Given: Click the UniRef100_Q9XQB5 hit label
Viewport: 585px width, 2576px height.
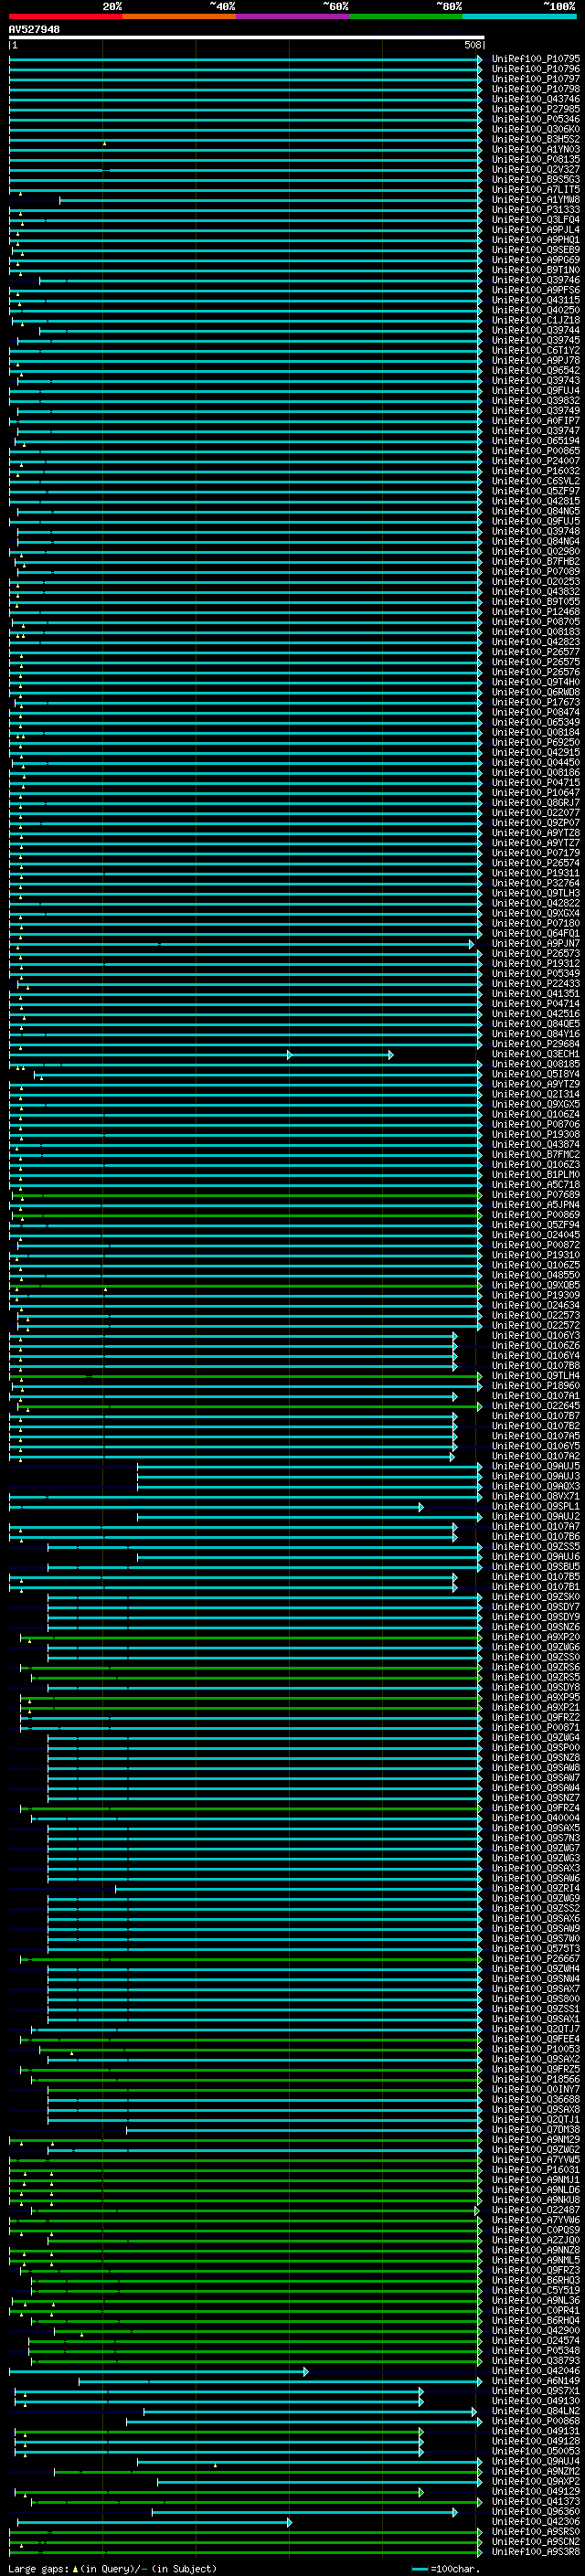Looking at the screenshot, I should pos(536,1285).
